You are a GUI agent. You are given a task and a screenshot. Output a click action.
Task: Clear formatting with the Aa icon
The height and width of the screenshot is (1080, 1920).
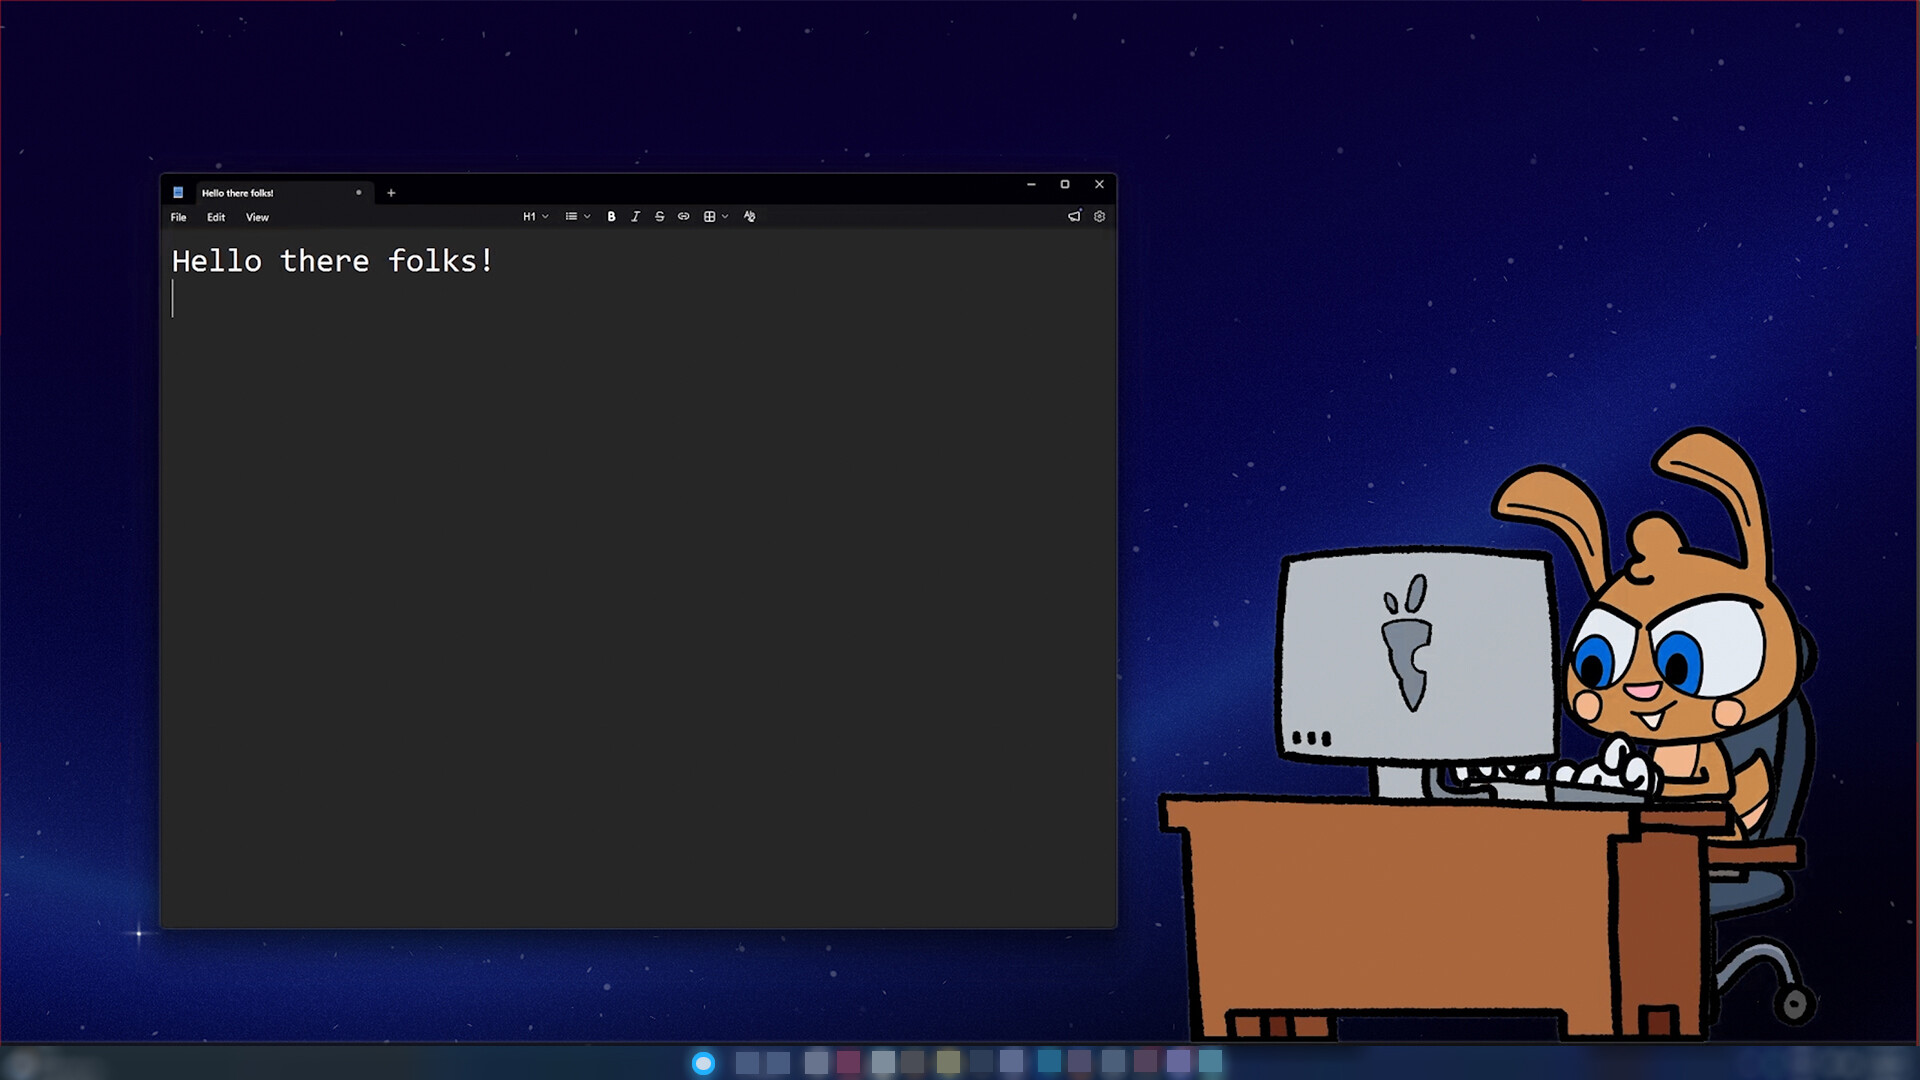(749, 216)
